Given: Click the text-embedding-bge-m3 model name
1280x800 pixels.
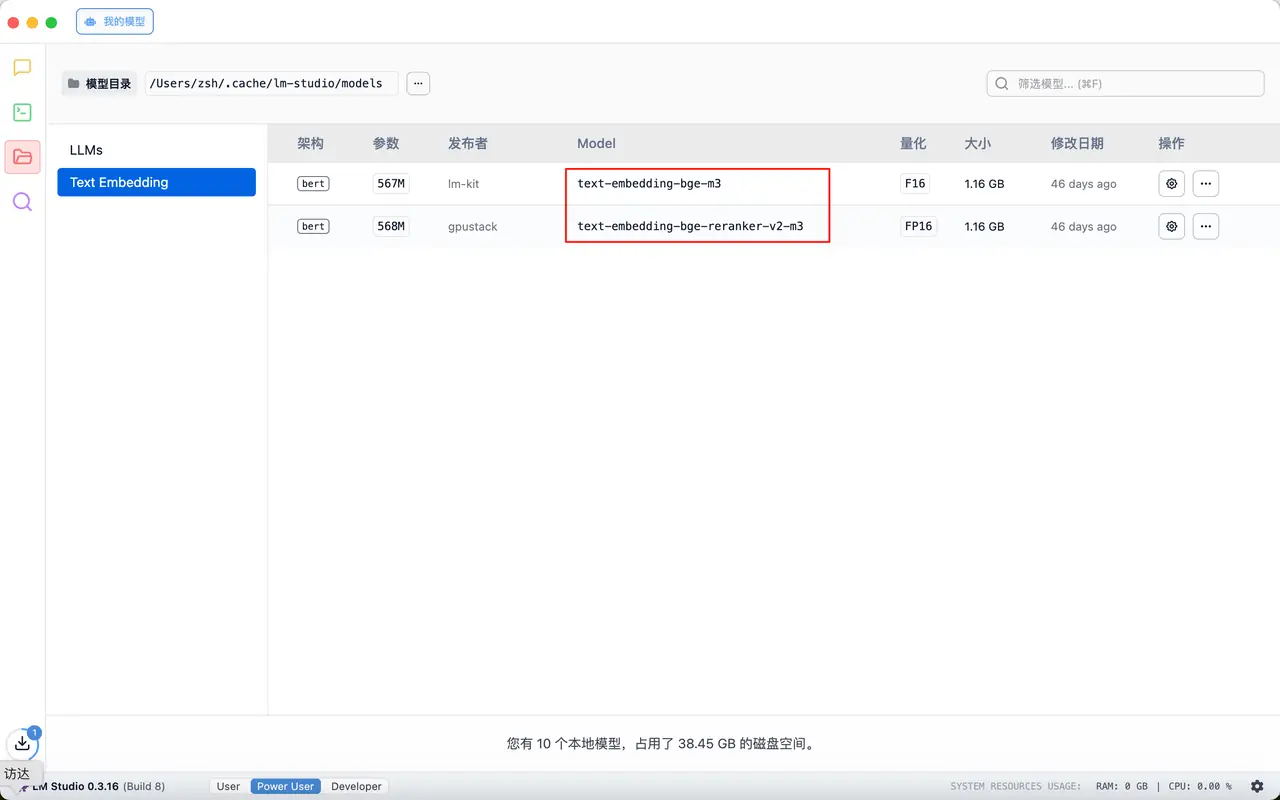Looking at the screenshot, I should pyautogui.click(x=649, y=184).
